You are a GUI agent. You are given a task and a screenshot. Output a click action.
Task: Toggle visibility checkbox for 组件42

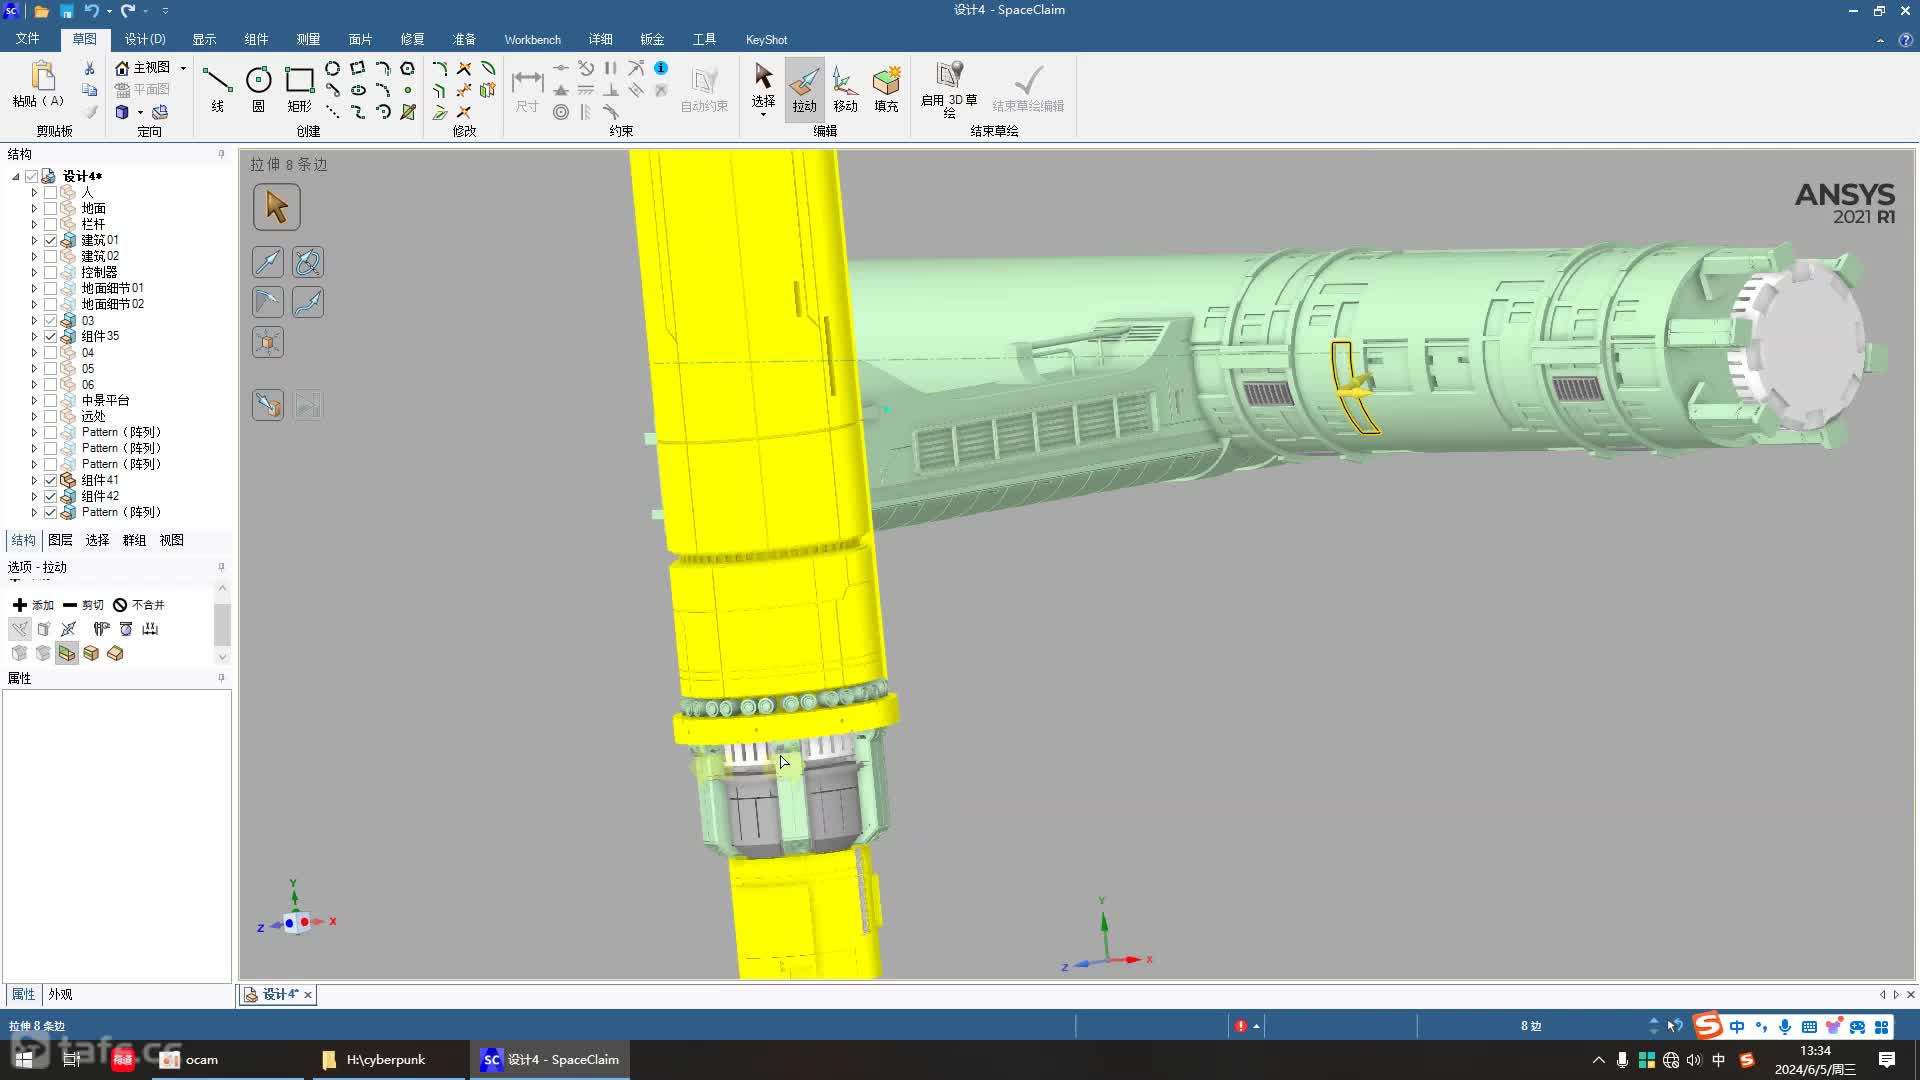click(x=50, y=496)
